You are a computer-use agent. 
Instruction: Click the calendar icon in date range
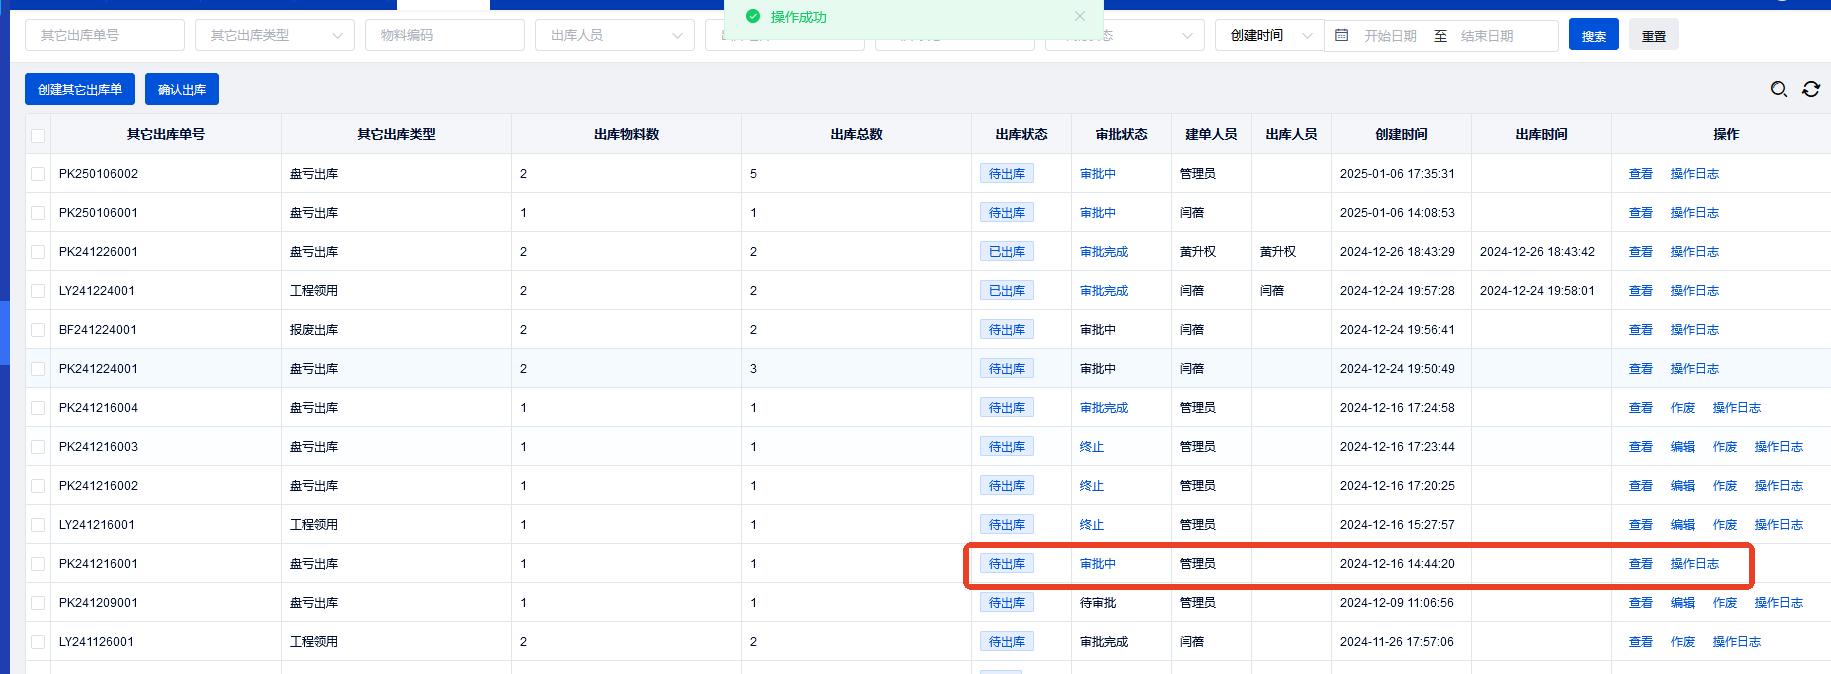click(x=1342, y=35)
